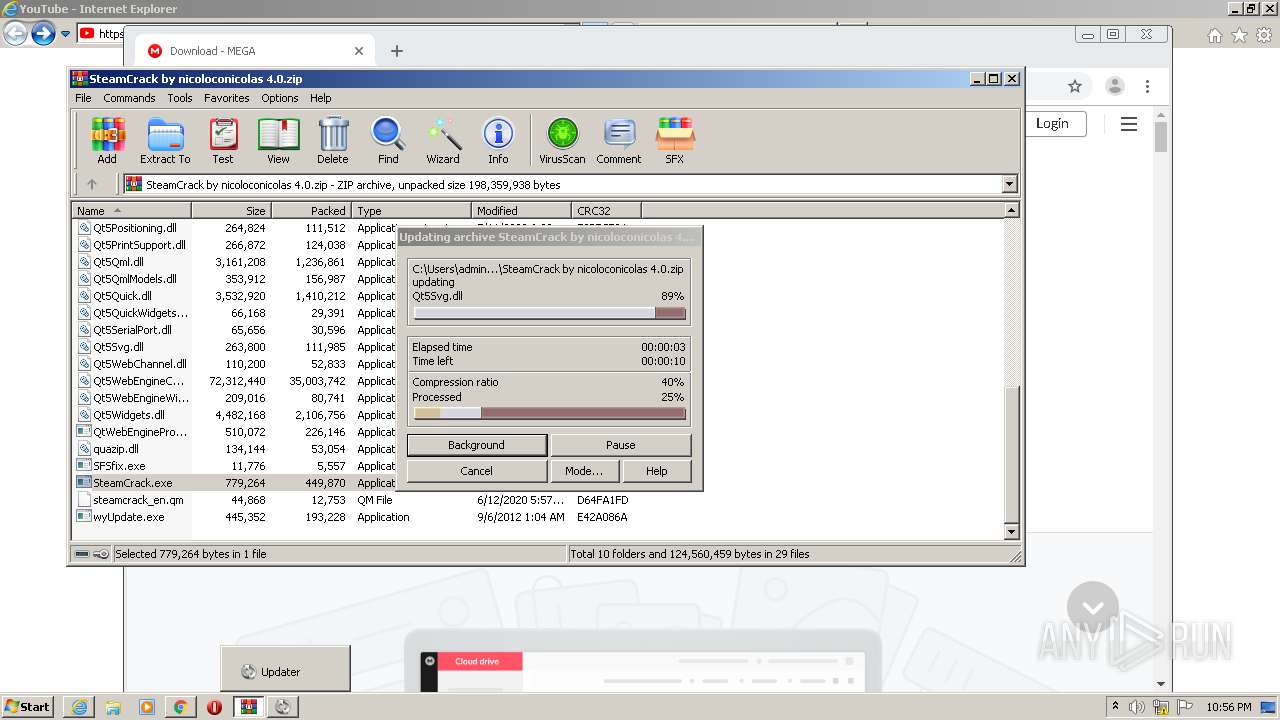Open the user profile icon in Chrome
The image size is (1280, 720).
[x=1115, y=87]
